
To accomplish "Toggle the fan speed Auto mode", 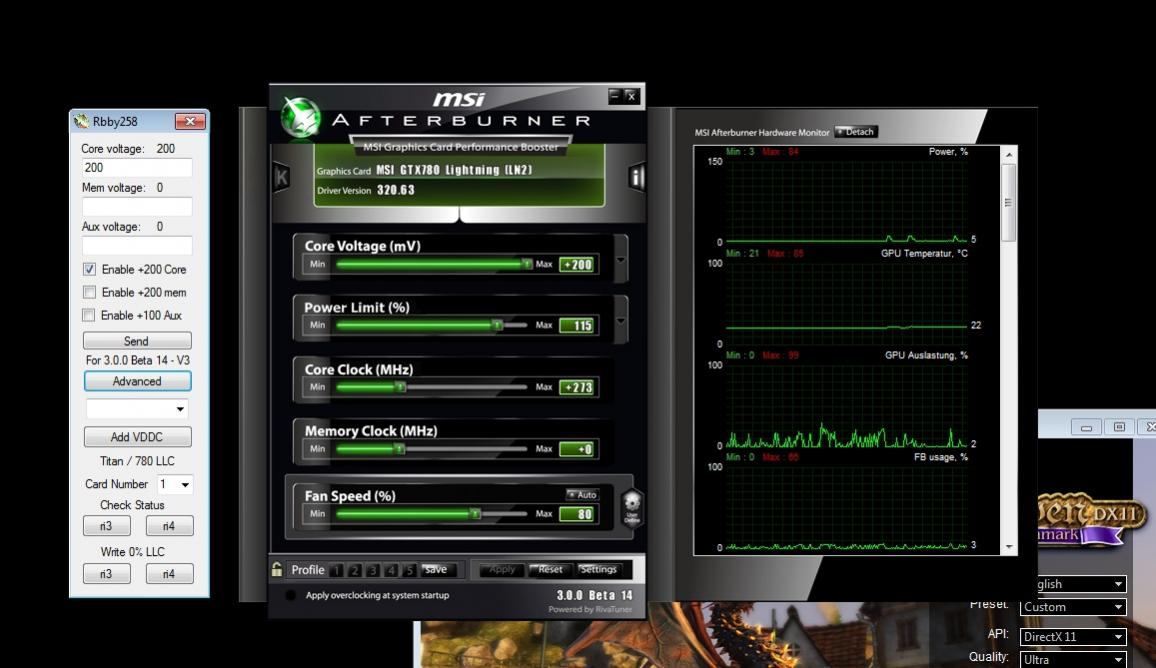I will [x=582, y=495].
